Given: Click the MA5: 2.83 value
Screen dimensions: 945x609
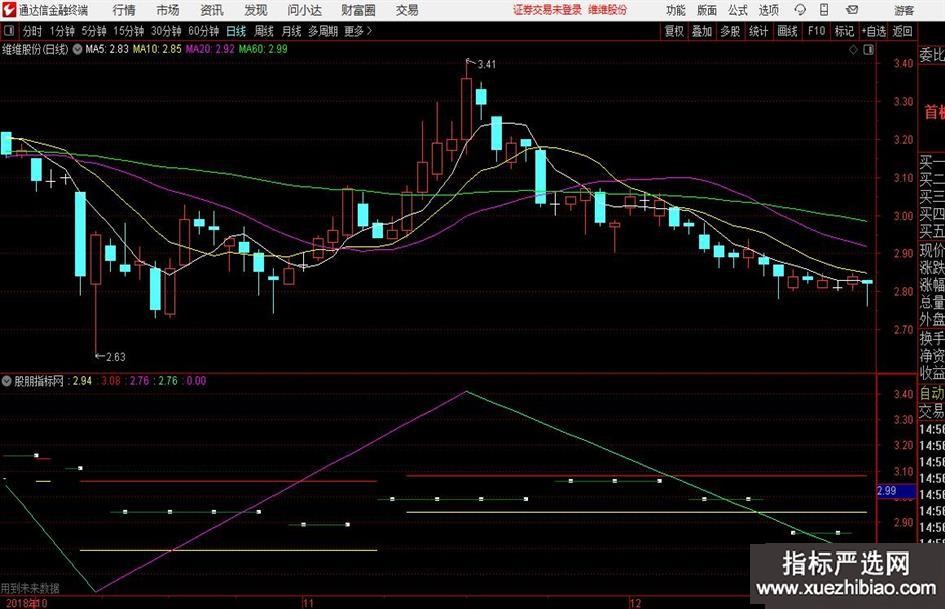Looking at the screenshot, I should pos(107,49).
